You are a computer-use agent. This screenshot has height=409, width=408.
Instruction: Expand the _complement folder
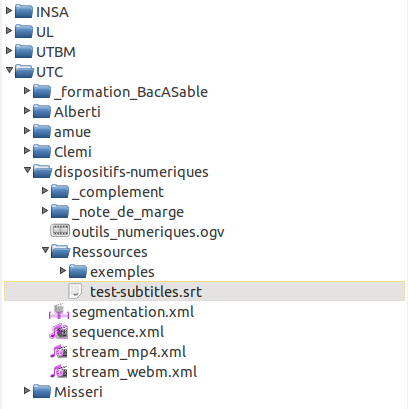[45, 190]
